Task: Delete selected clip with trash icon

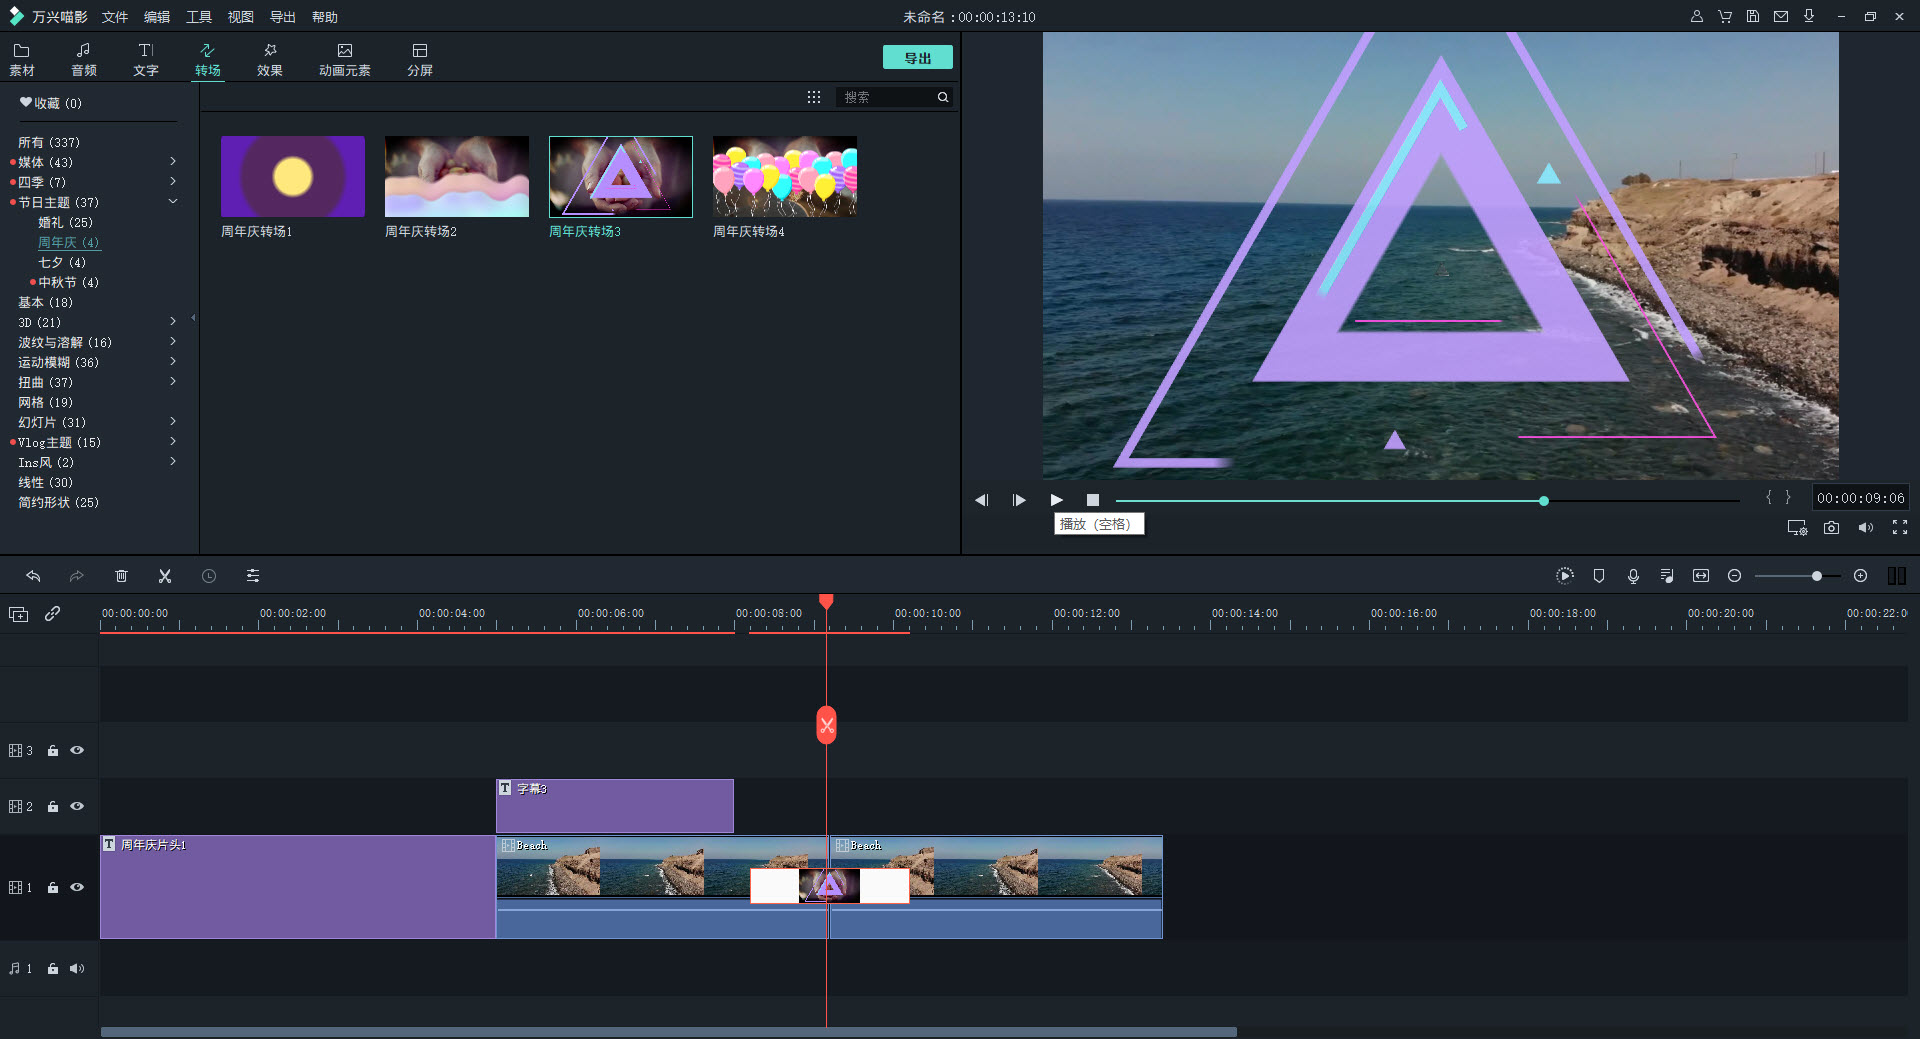Action: (x=121, y=576)
